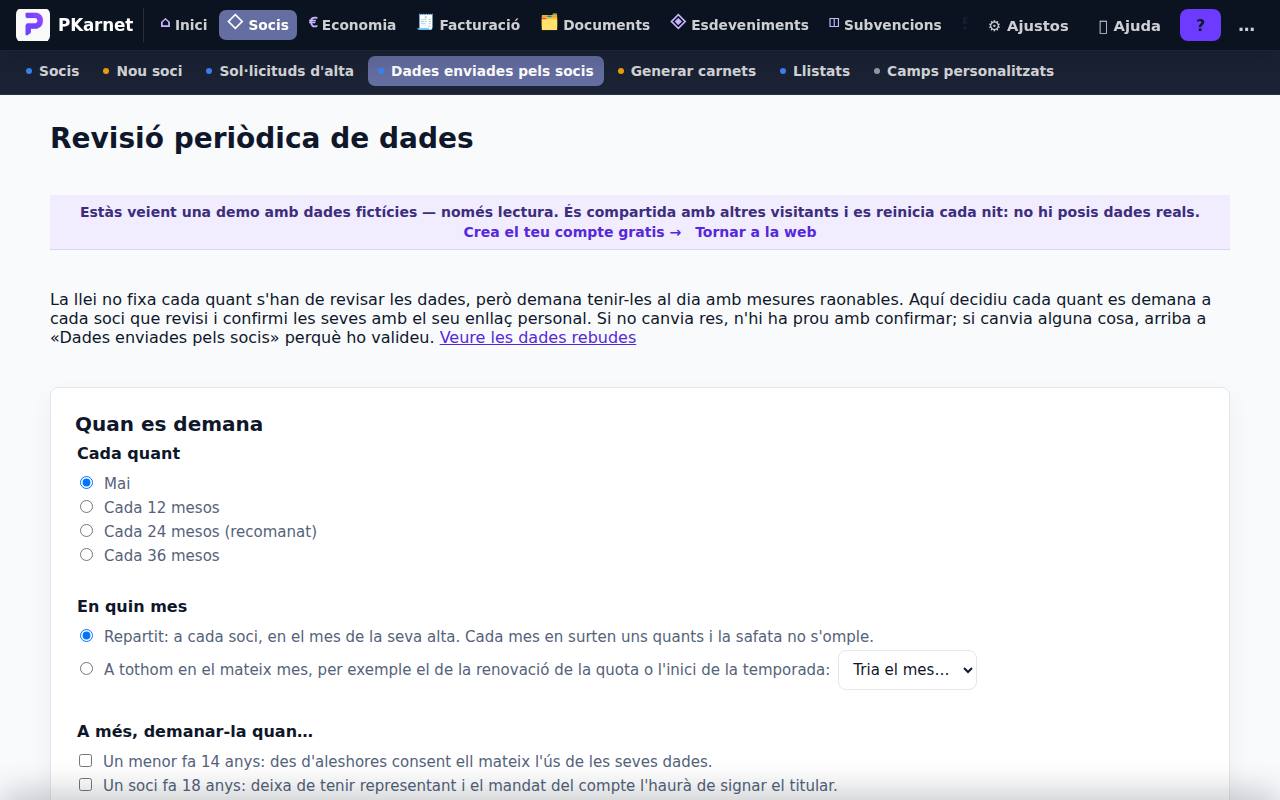Click the Quan es demana heading
This screenshot has height=800, width=1280.
click(x=169, y=424)
